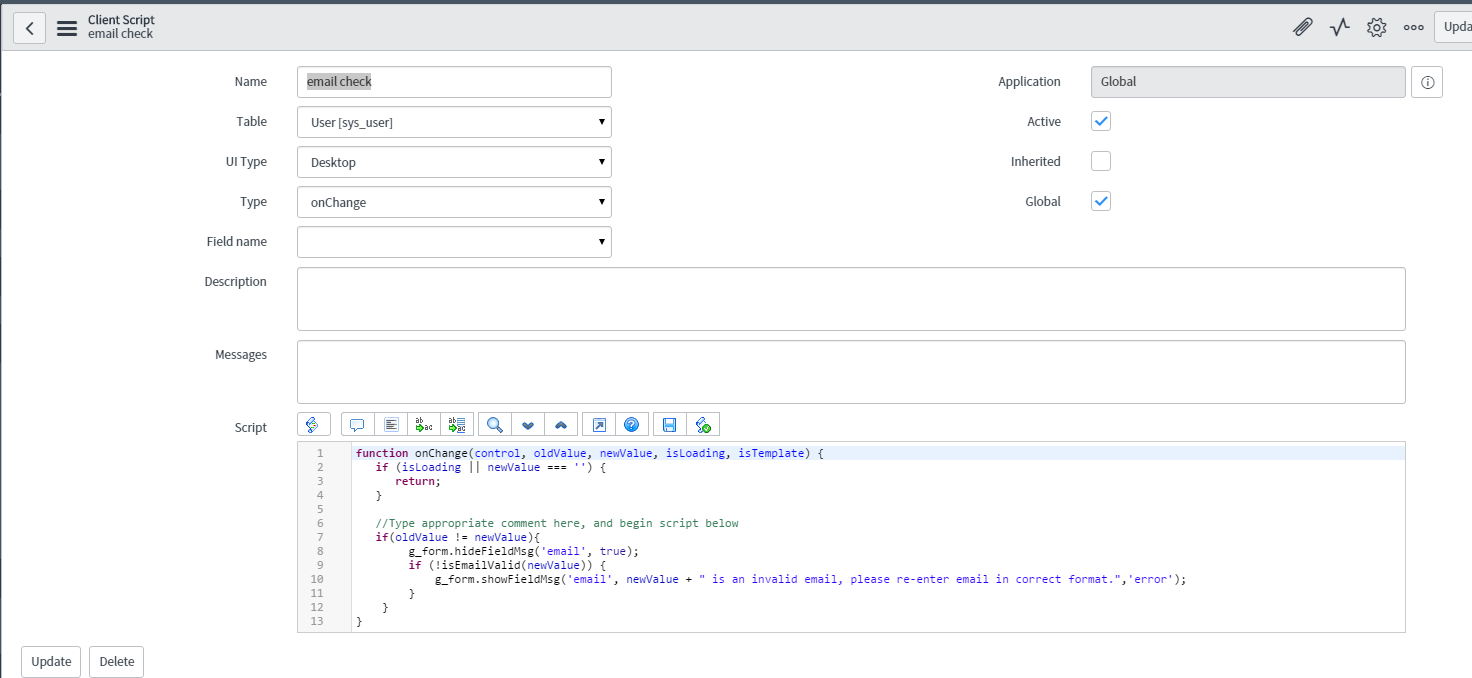Find previous match in script
The image size is (1472, 678).
tap(561, 424)
